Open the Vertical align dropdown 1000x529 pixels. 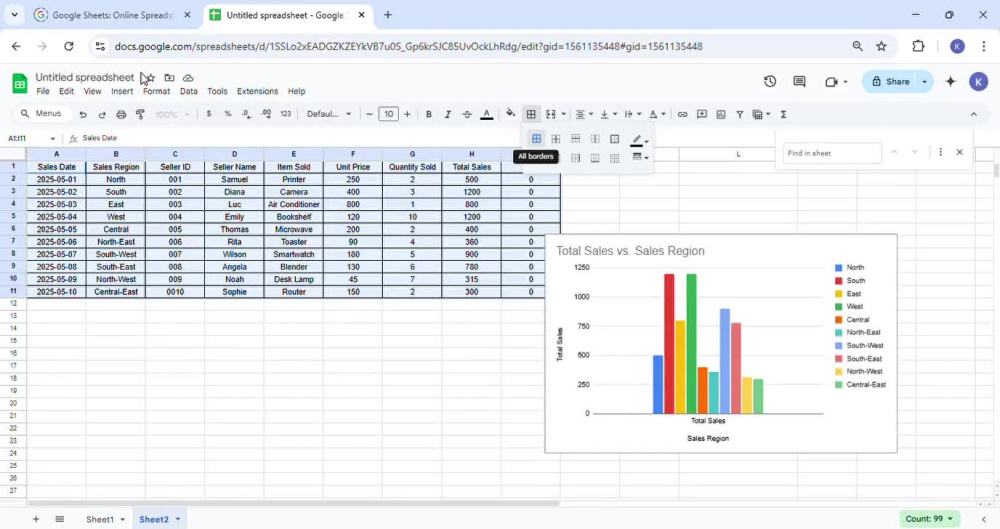click(x=608, y=114)
